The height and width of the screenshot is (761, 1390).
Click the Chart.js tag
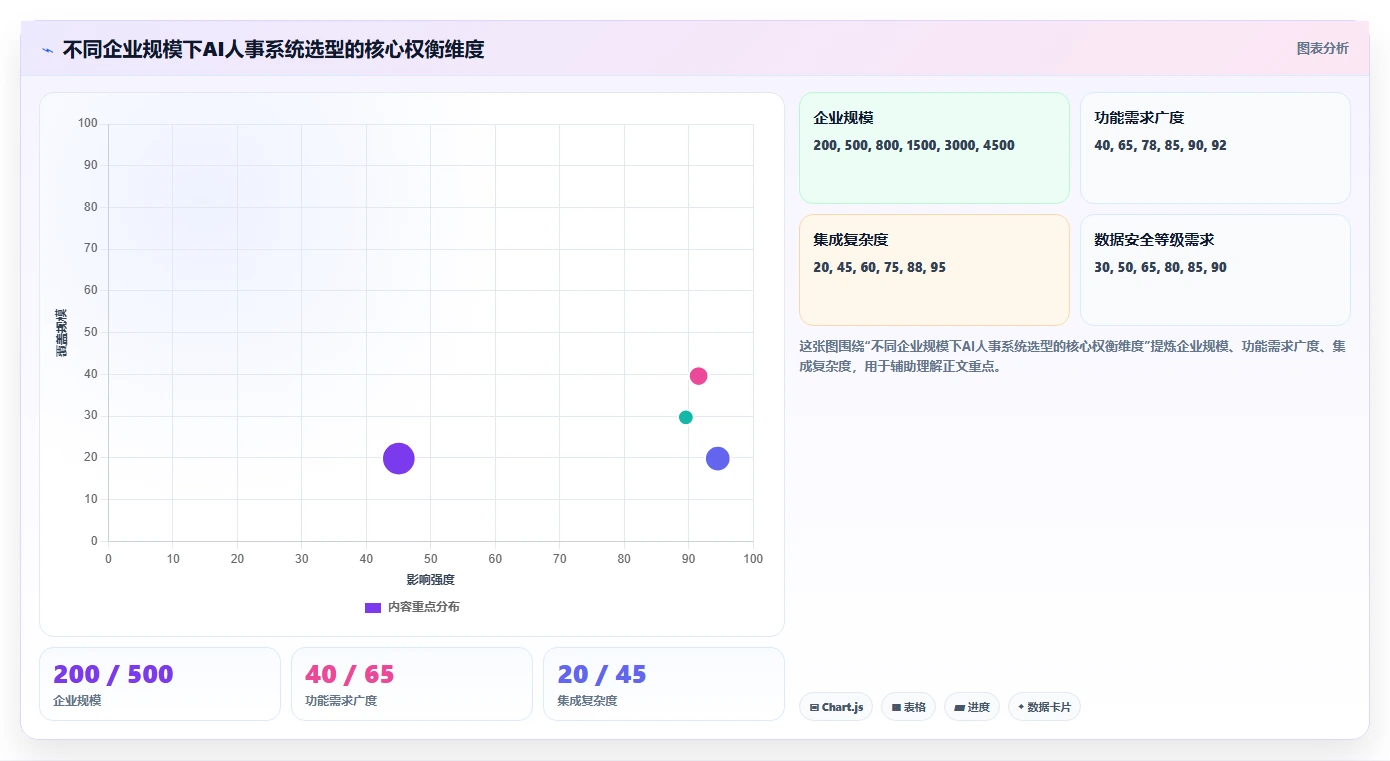(836, 707)
